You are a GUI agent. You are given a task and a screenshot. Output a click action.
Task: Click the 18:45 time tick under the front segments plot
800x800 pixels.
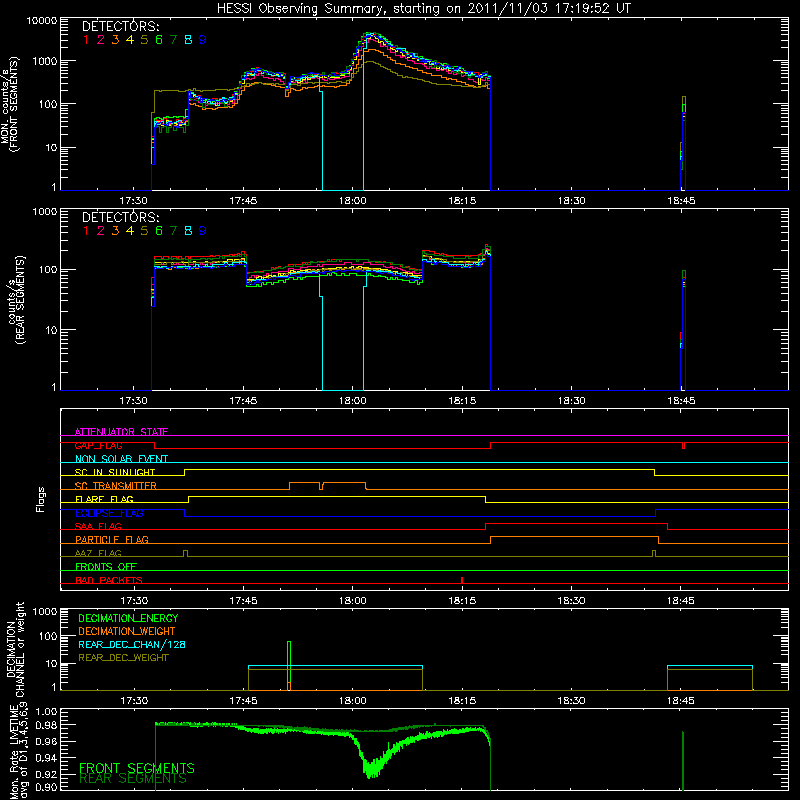[681, 201]
